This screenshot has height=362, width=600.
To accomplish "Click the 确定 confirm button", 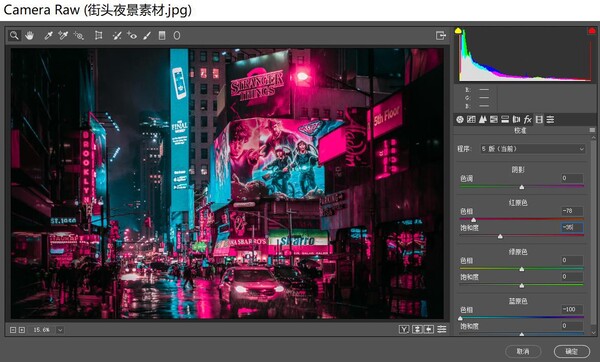I will [x=572, y=351].
